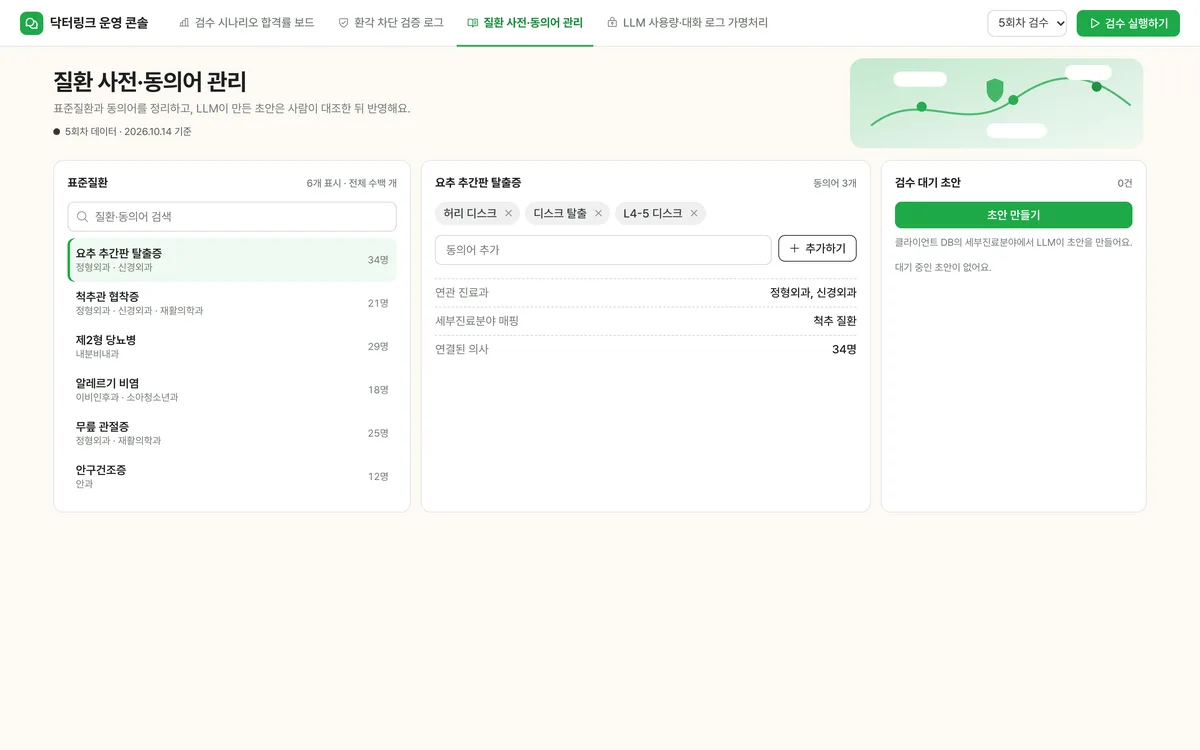This screenshot has height=750, width=1200.
Task: Select 요추 추간판 탈출증 in disease list
Action: [232, 260]
